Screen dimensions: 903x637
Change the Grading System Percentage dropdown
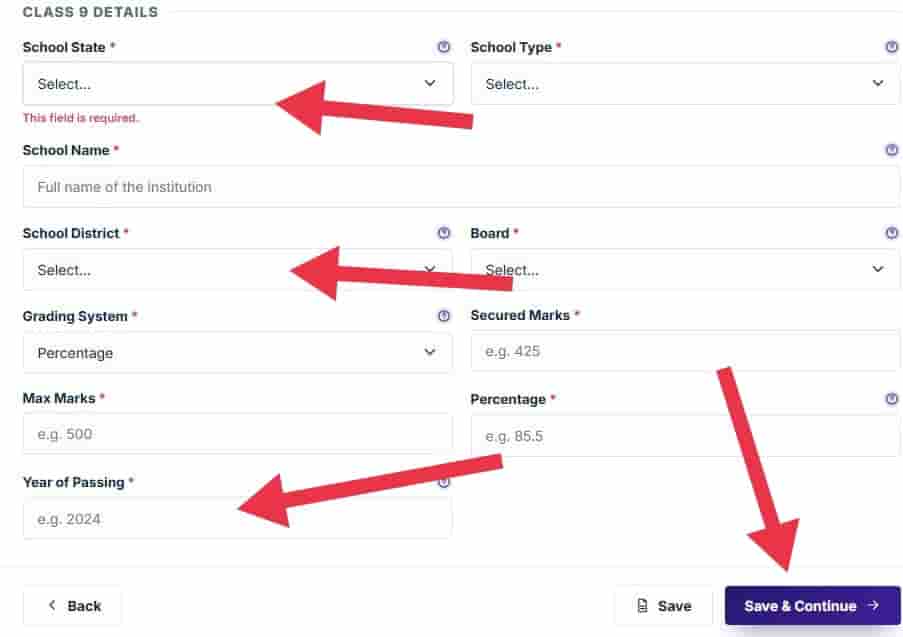point(238,352)
